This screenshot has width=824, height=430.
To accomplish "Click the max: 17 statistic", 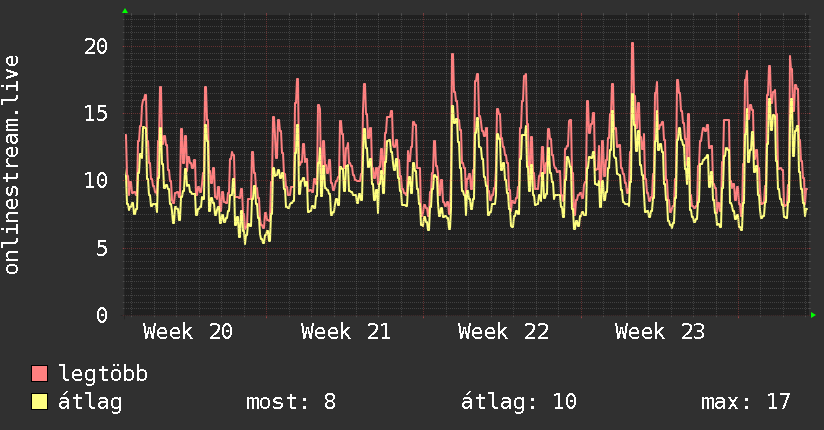I will 746,402.
